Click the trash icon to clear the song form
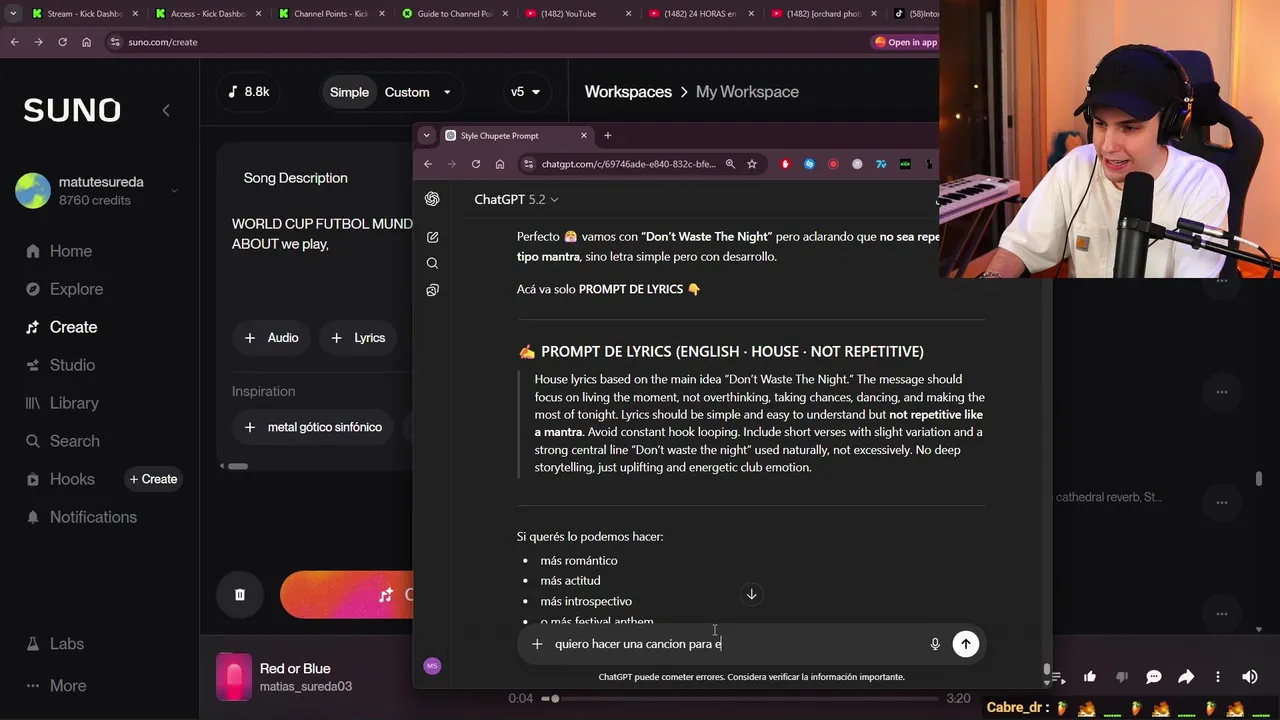 pos(240,595)
